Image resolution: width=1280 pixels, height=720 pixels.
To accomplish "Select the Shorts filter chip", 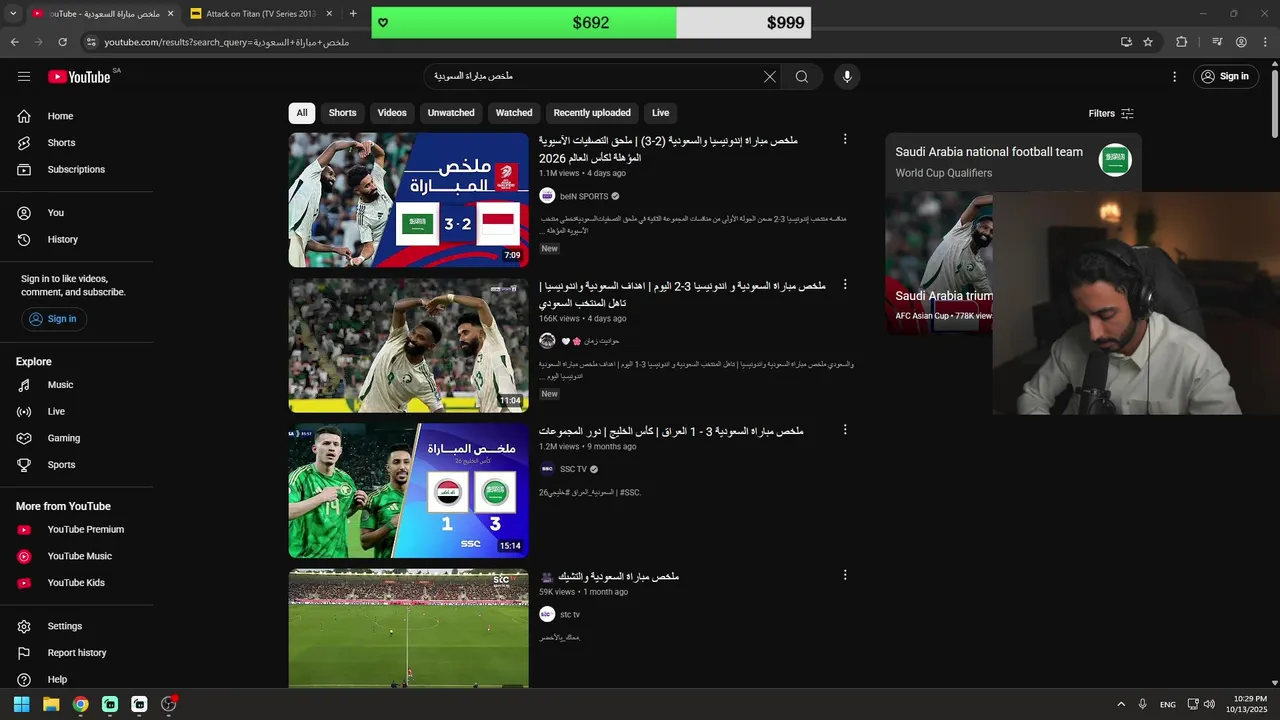I will pyautogui.click(x=343, y=113).
